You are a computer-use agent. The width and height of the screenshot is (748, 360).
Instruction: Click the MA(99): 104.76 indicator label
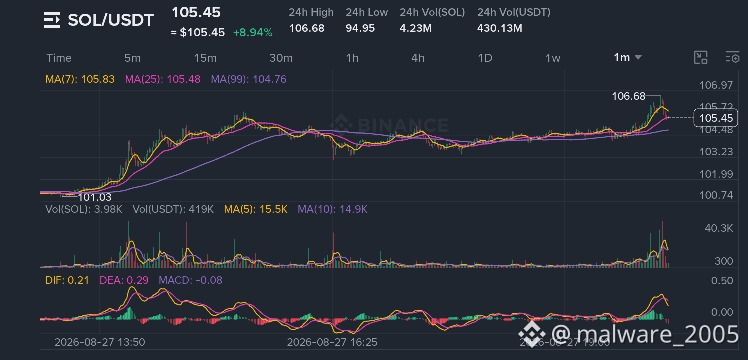pos(249,79)
